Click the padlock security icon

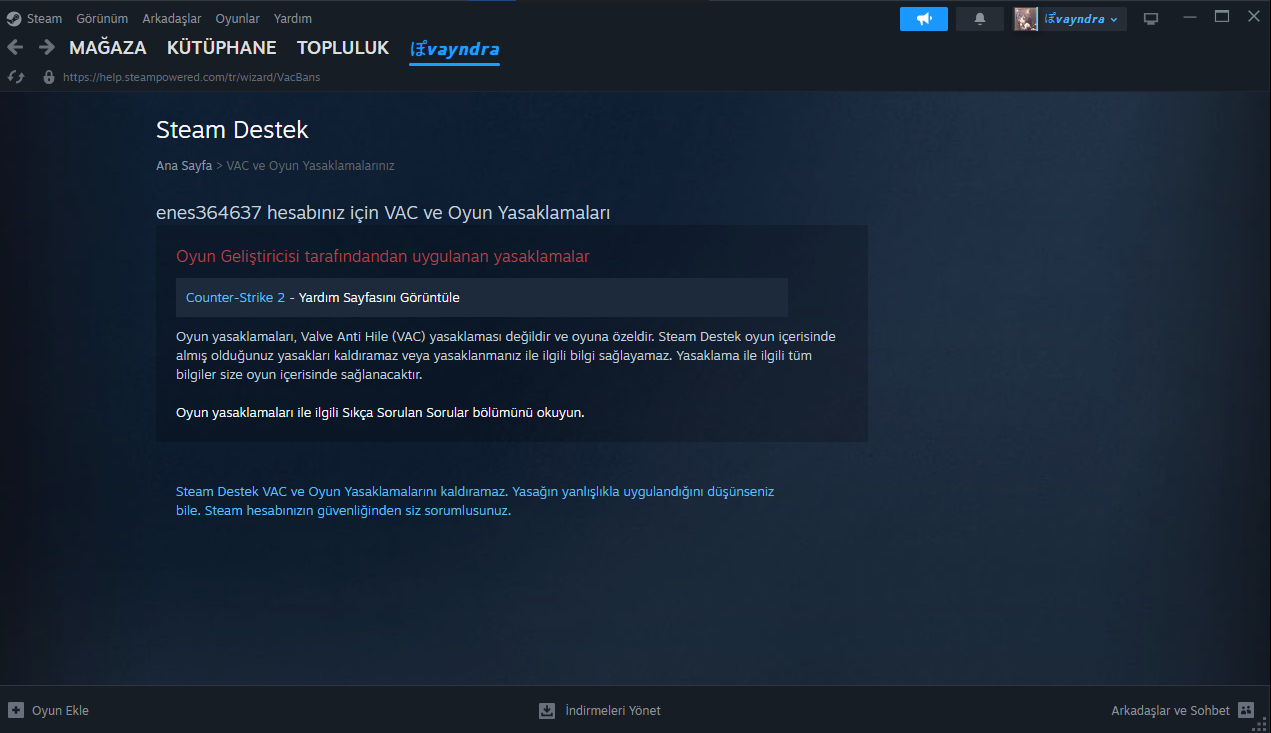pyautogui.click(x=48, y=77)
